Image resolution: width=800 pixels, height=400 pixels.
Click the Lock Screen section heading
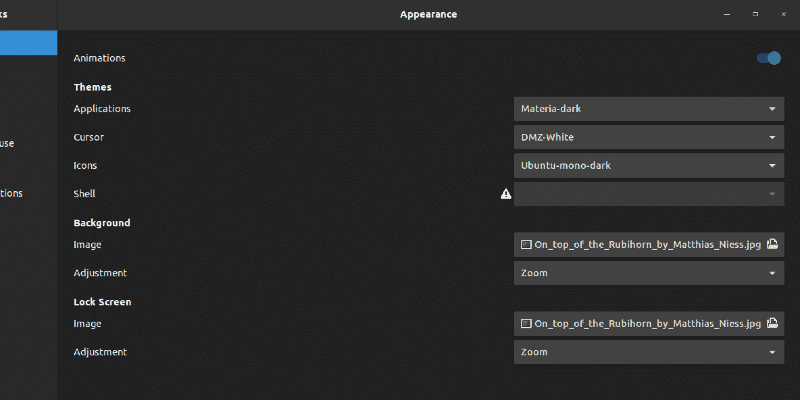[x=103, y=302]
